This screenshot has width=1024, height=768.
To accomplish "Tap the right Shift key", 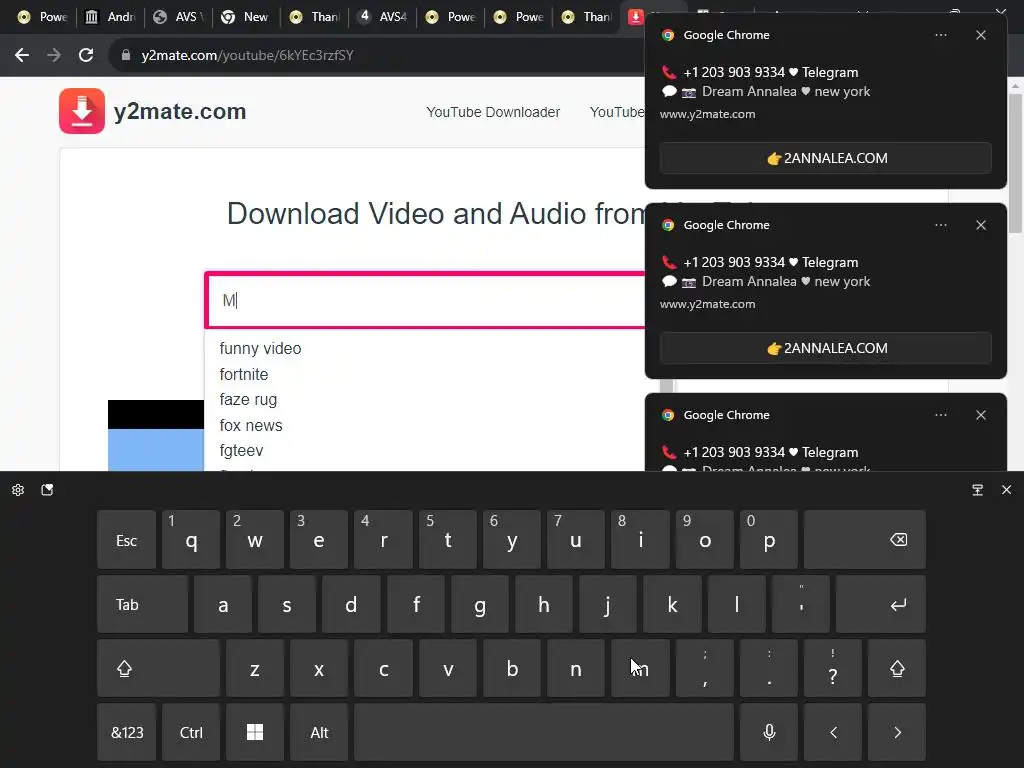I will click(x=897, y=668).
